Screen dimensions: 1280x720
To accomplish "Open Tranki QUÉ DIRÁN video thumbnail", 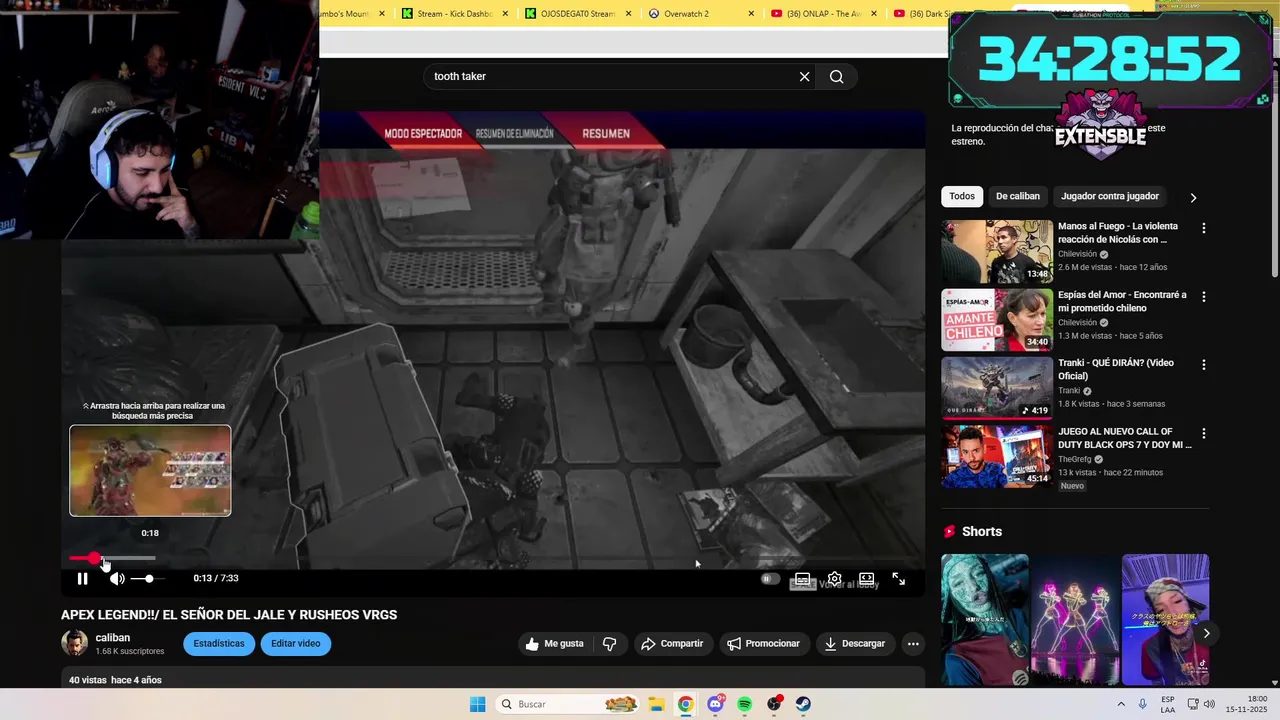I will pyautogui.click(x=997, y=389).
